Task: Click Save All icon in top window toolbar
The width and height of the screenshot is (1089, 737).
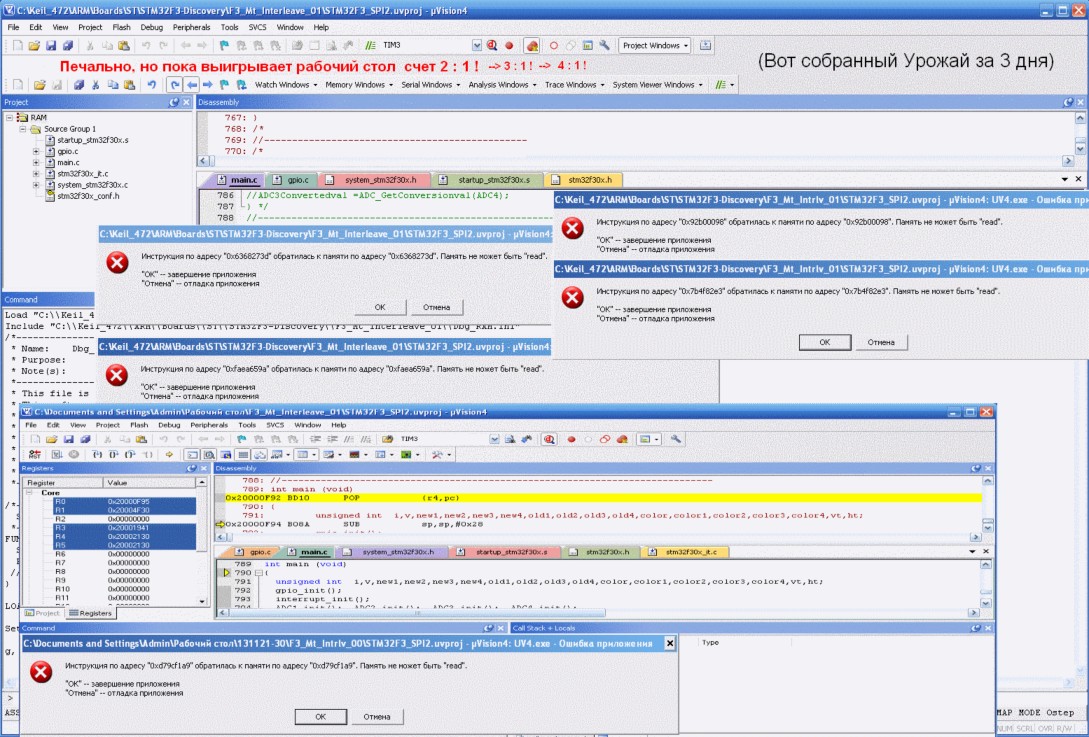Action: [x=67, y=46]
